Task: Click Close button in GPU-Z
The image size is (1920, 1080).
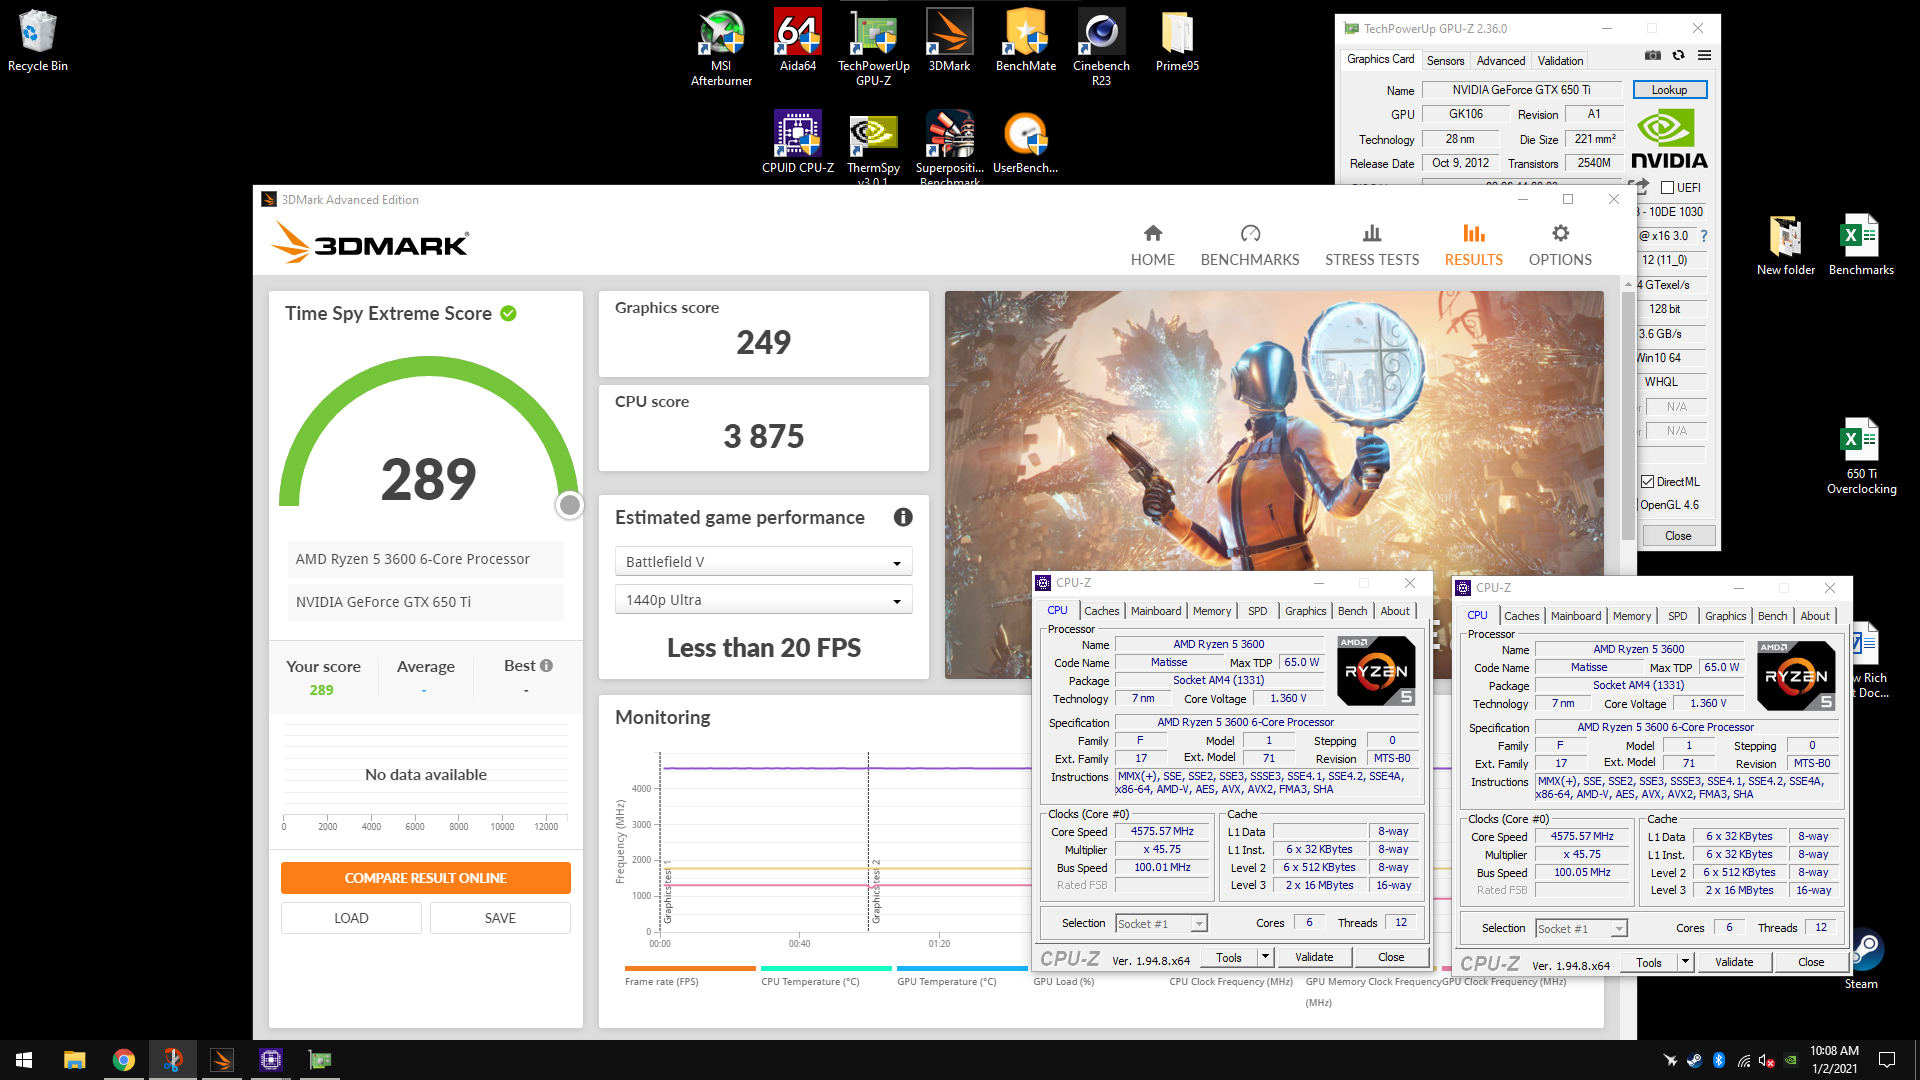Action: (x=1678, y=536)
